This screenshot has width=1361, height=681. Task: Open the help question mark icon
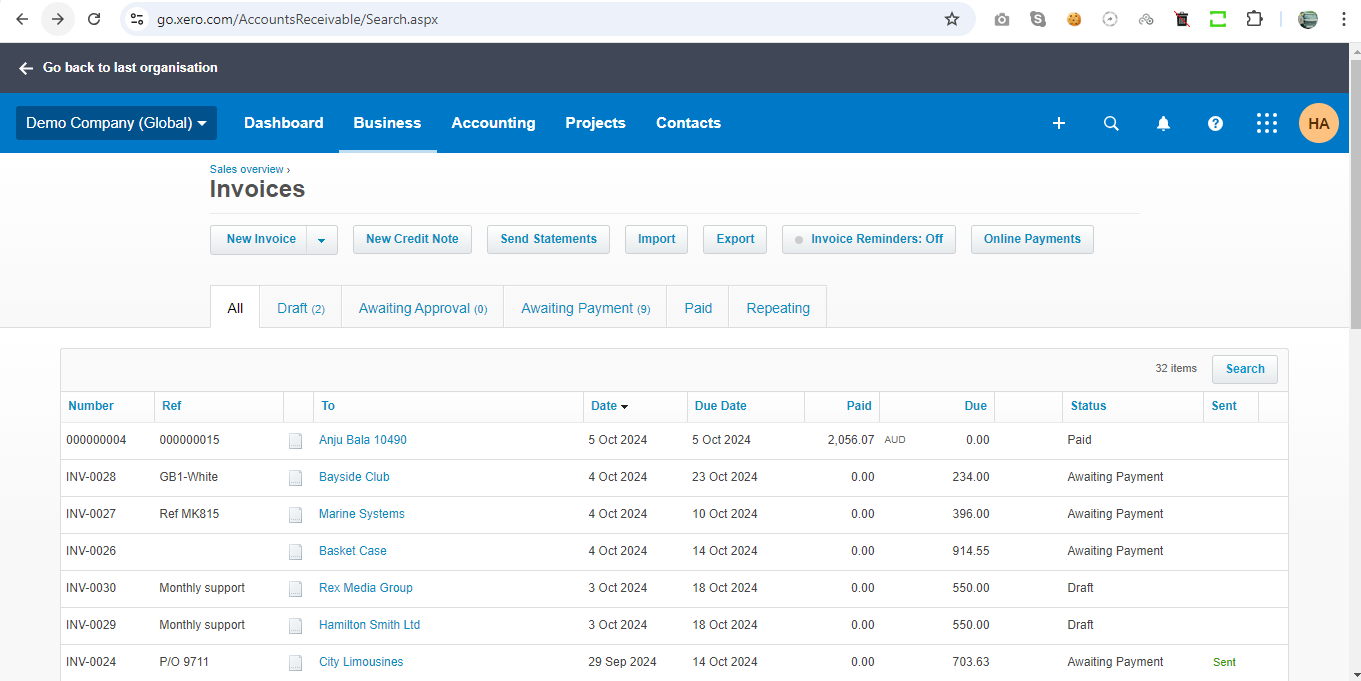click(1215, 123)
